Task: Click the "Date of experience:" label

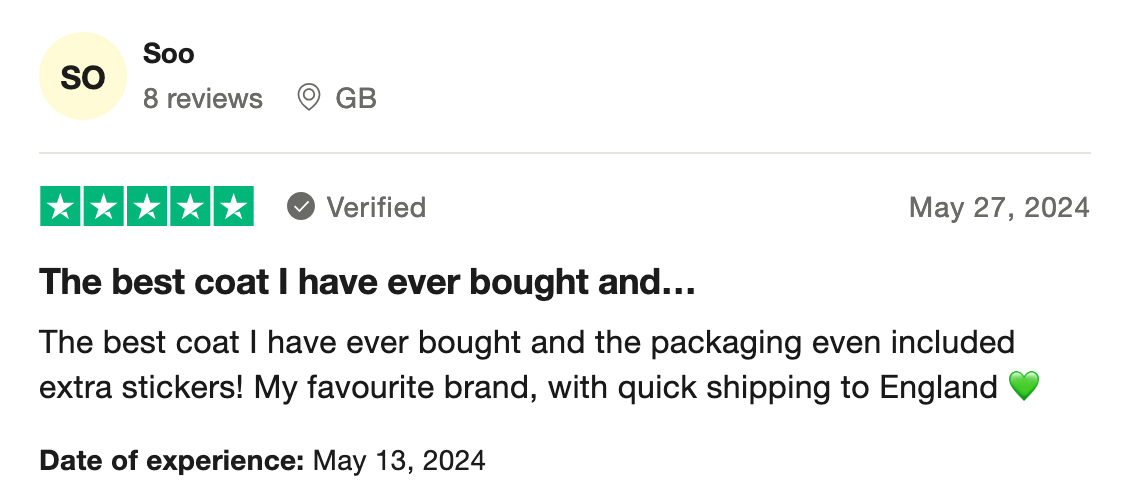Action: click(171, 461)
